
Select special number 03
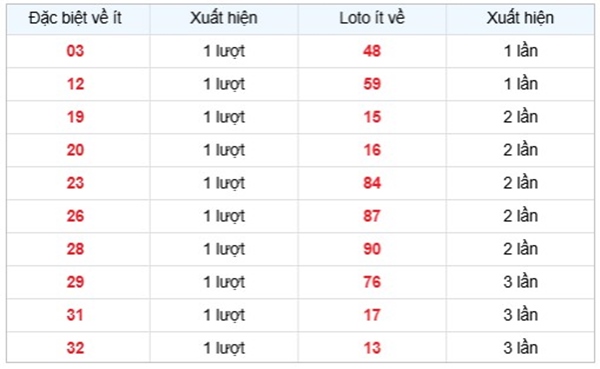pyautogui.click(x=75, y=51)
